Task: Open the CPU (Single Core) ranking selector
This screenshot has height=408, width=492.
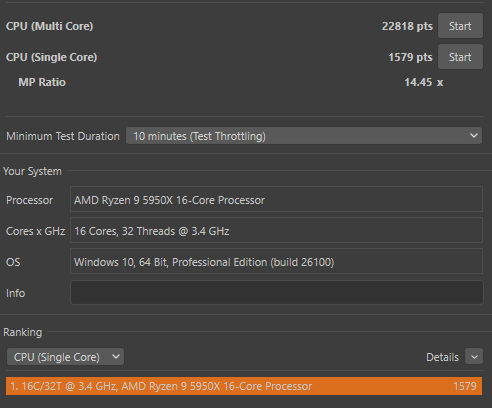Action: pos(65,357)
